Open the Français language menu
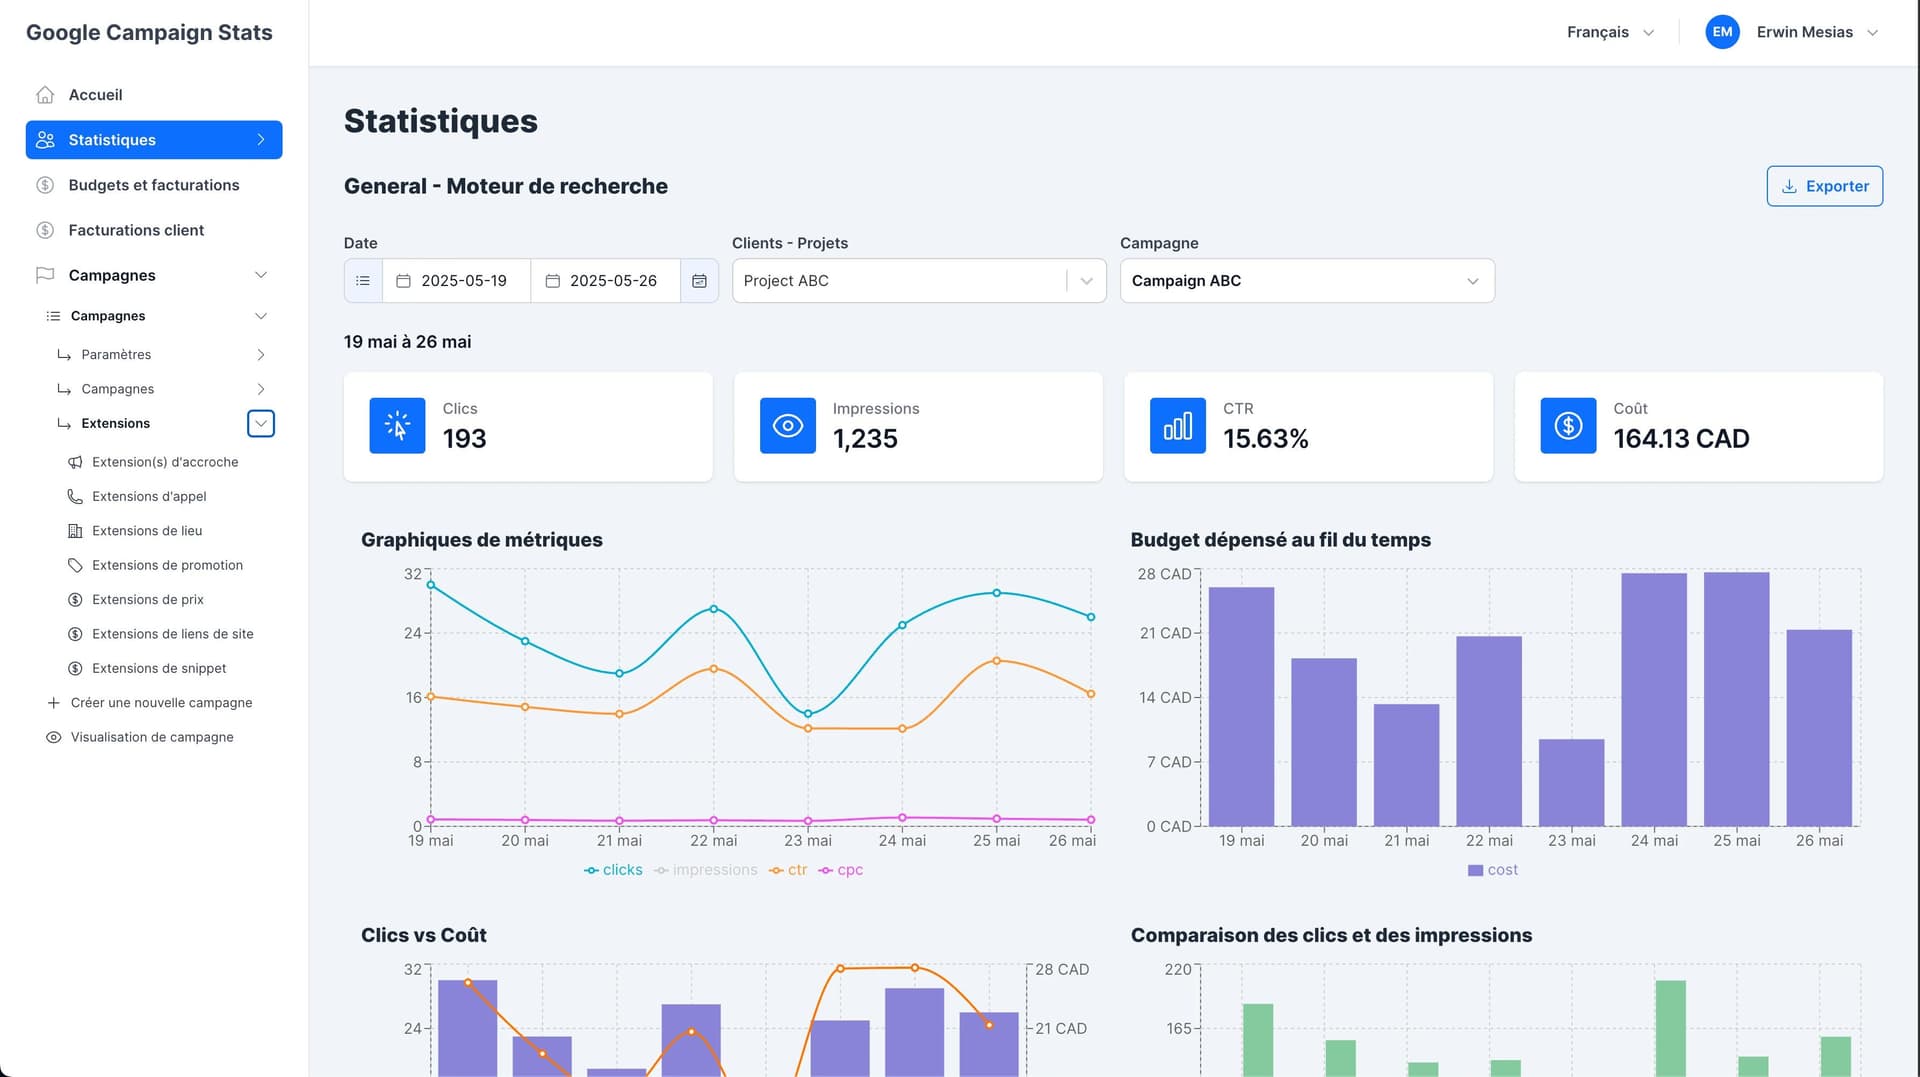The height and width of the screenshot is (1077, 1920). point(1608,31)
